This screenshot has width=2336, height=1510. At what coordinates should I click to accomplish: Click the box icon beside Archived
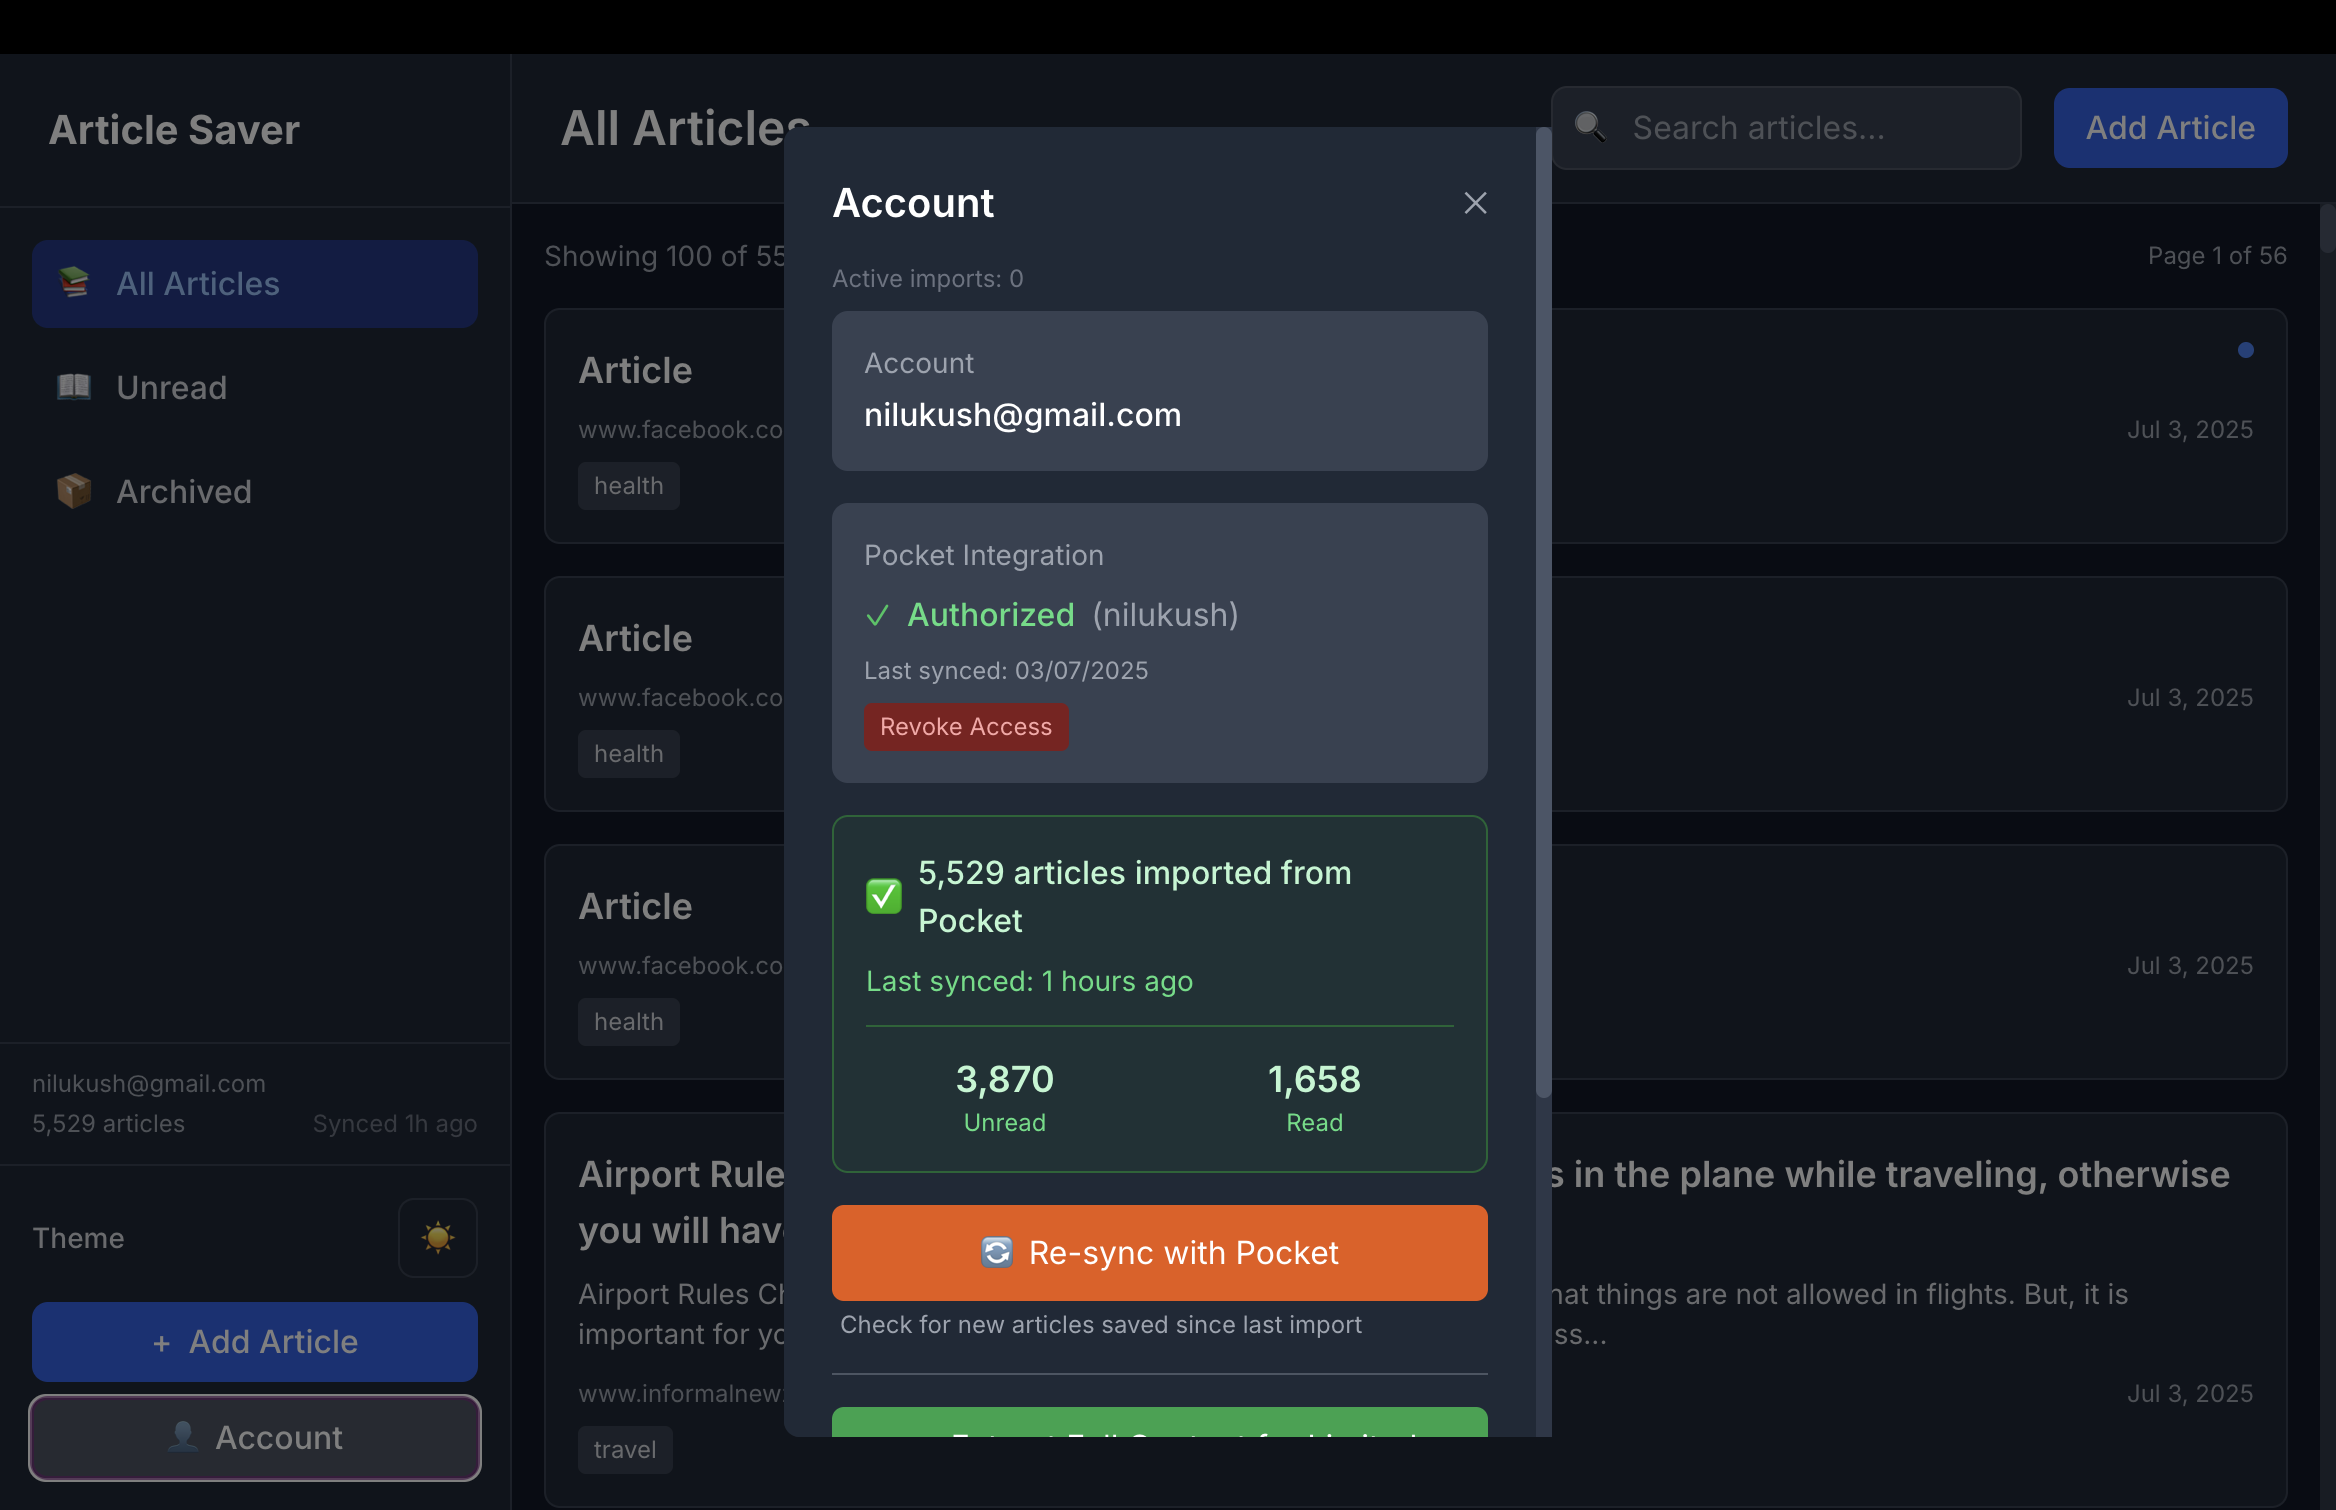coord(74,491)
